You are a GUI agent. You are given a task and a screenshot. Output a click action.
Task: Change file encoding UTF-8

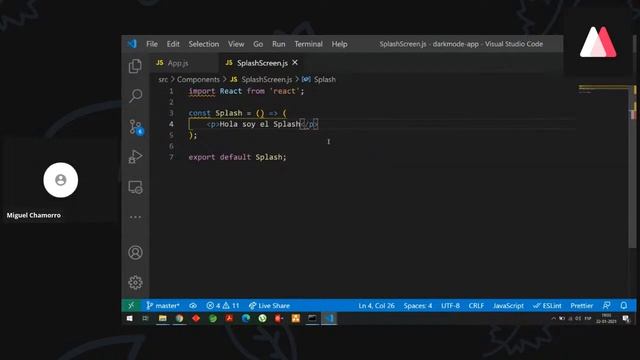coord(450,305)
